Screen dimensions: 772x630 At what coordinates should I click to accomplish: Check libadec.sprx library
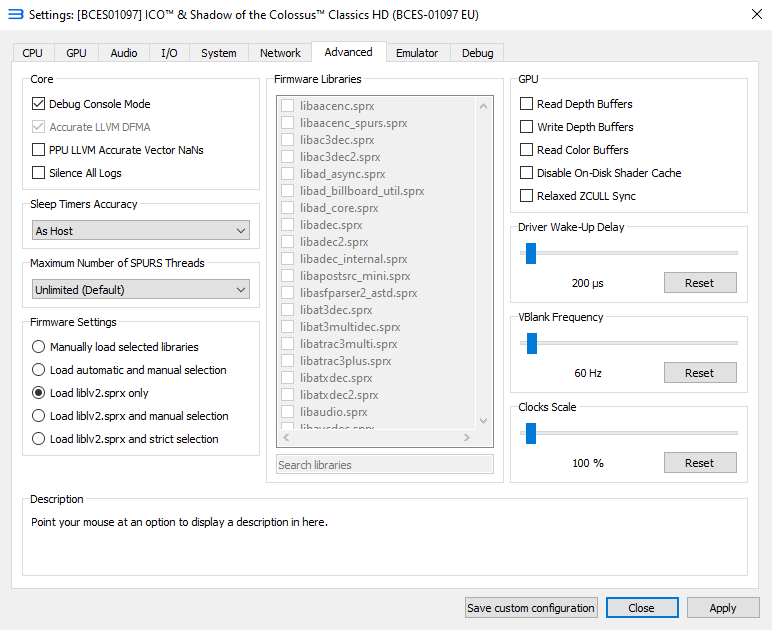coord(288,224)
